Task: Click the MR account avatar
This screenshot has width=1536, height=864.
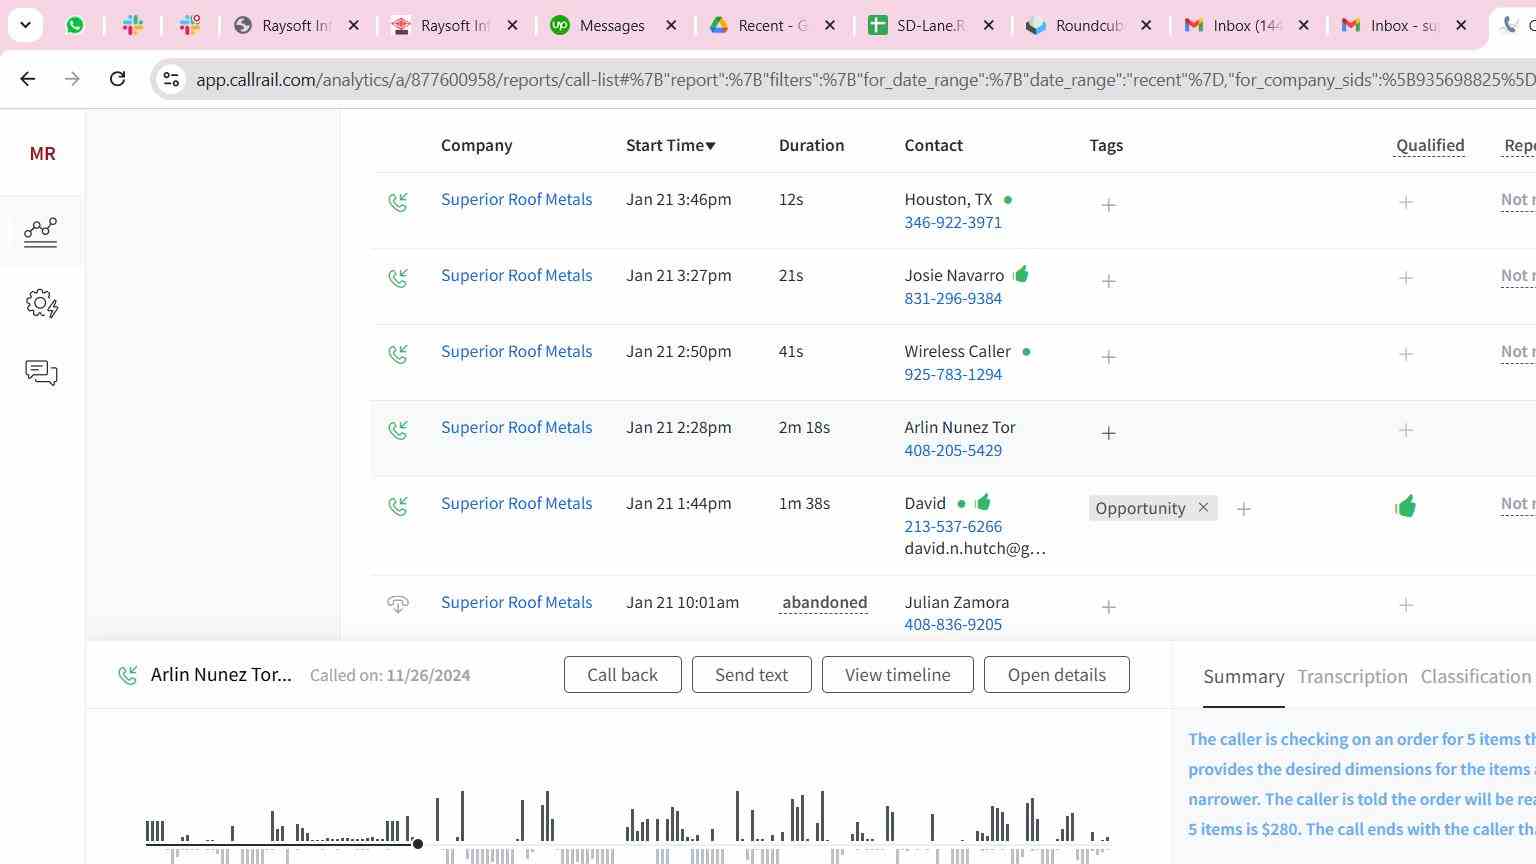Action: [x=42, y=154]
